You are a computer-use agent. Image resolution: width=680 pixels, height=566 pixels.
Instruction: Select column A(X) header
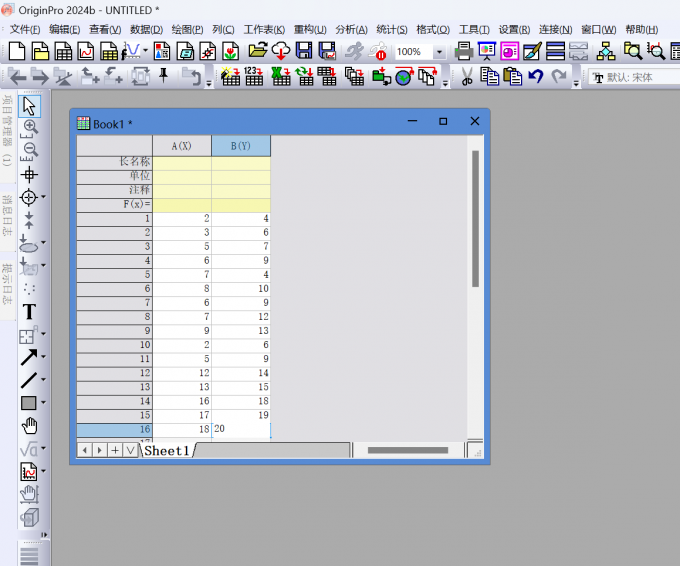pyautogui.click(x=182, y=146)
